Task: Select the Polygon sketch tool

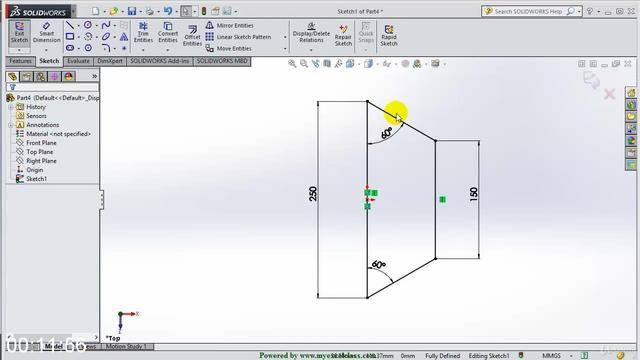Action: click(87, 48)
